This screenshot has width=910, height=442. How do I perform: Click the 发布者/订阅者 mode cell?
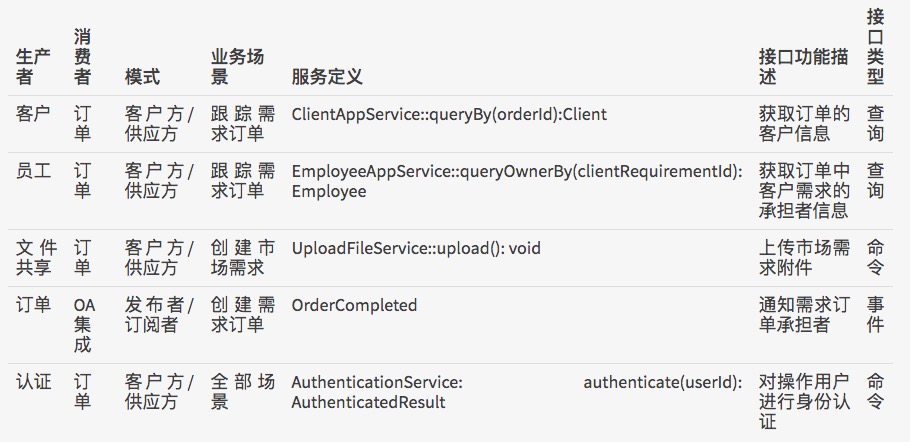(160, 315)
